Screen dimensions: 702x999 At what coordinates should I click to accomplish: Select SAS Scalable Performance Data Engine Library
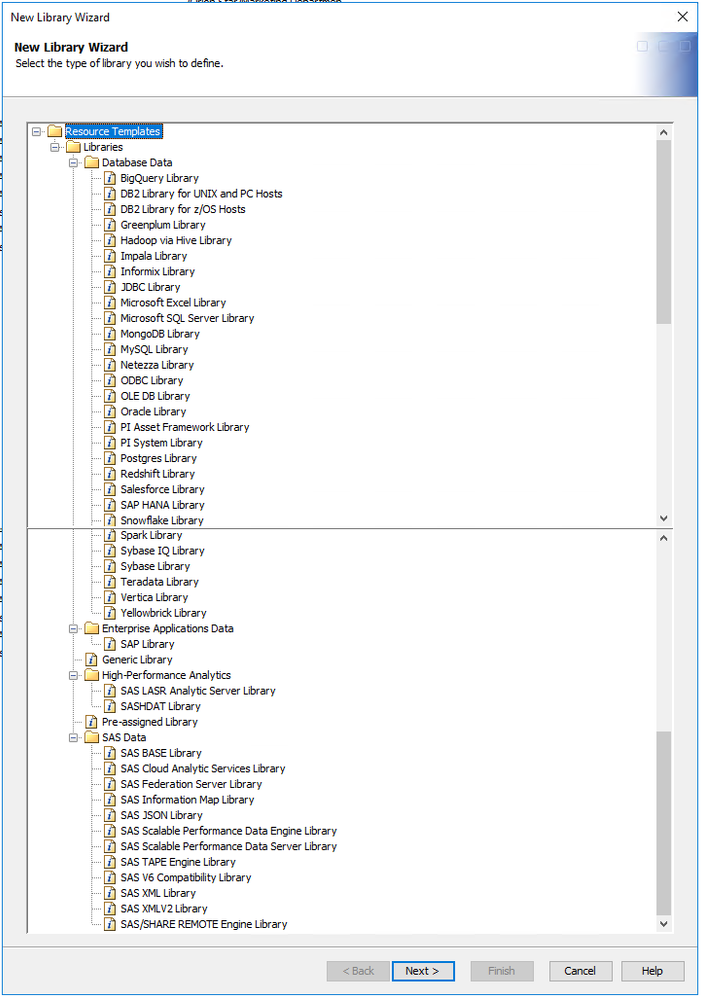tap(229, 831)
